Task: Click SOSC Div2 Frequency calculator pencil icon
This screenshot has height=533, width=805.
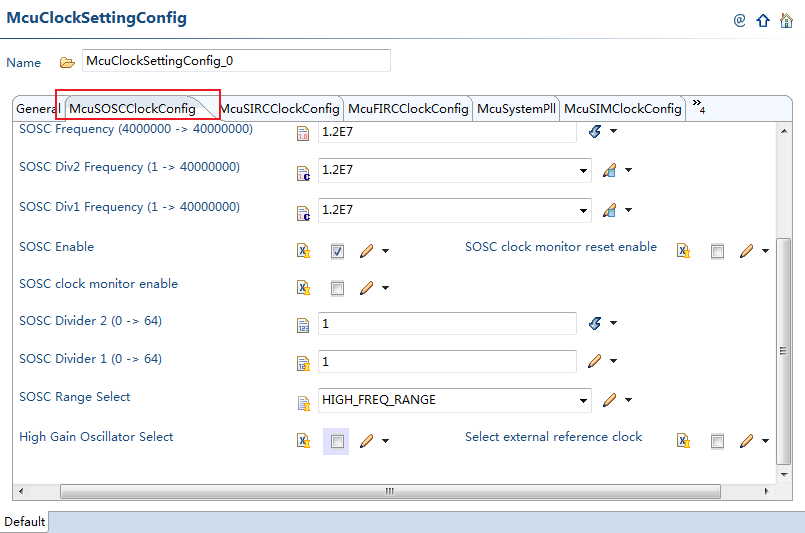Action: pyautogui.click(x=609, y=170)
